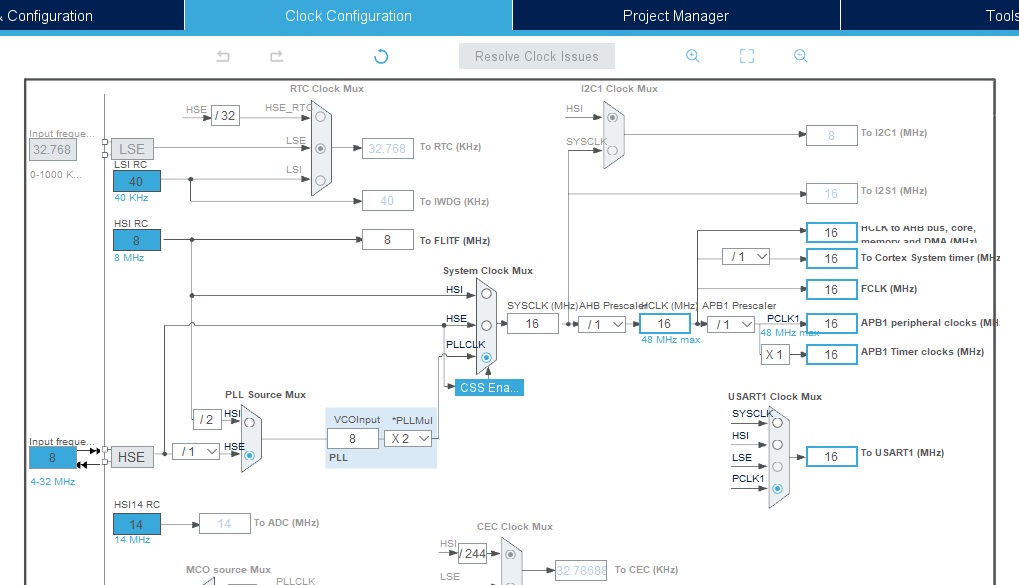1019x585 pixels.
Task: Open the AHB Prescaler dropdown
Action: click(602, 324)
